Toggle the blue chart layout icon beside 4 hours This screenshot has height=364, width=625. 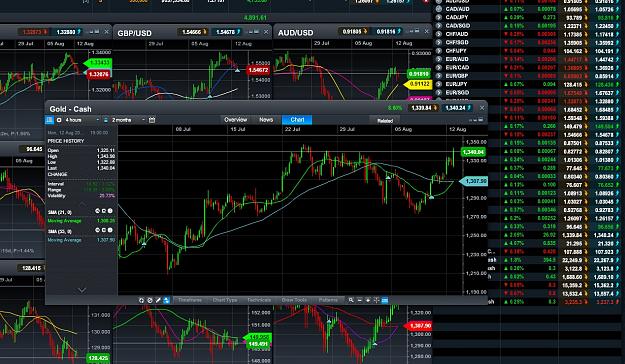tap(49, 120)
